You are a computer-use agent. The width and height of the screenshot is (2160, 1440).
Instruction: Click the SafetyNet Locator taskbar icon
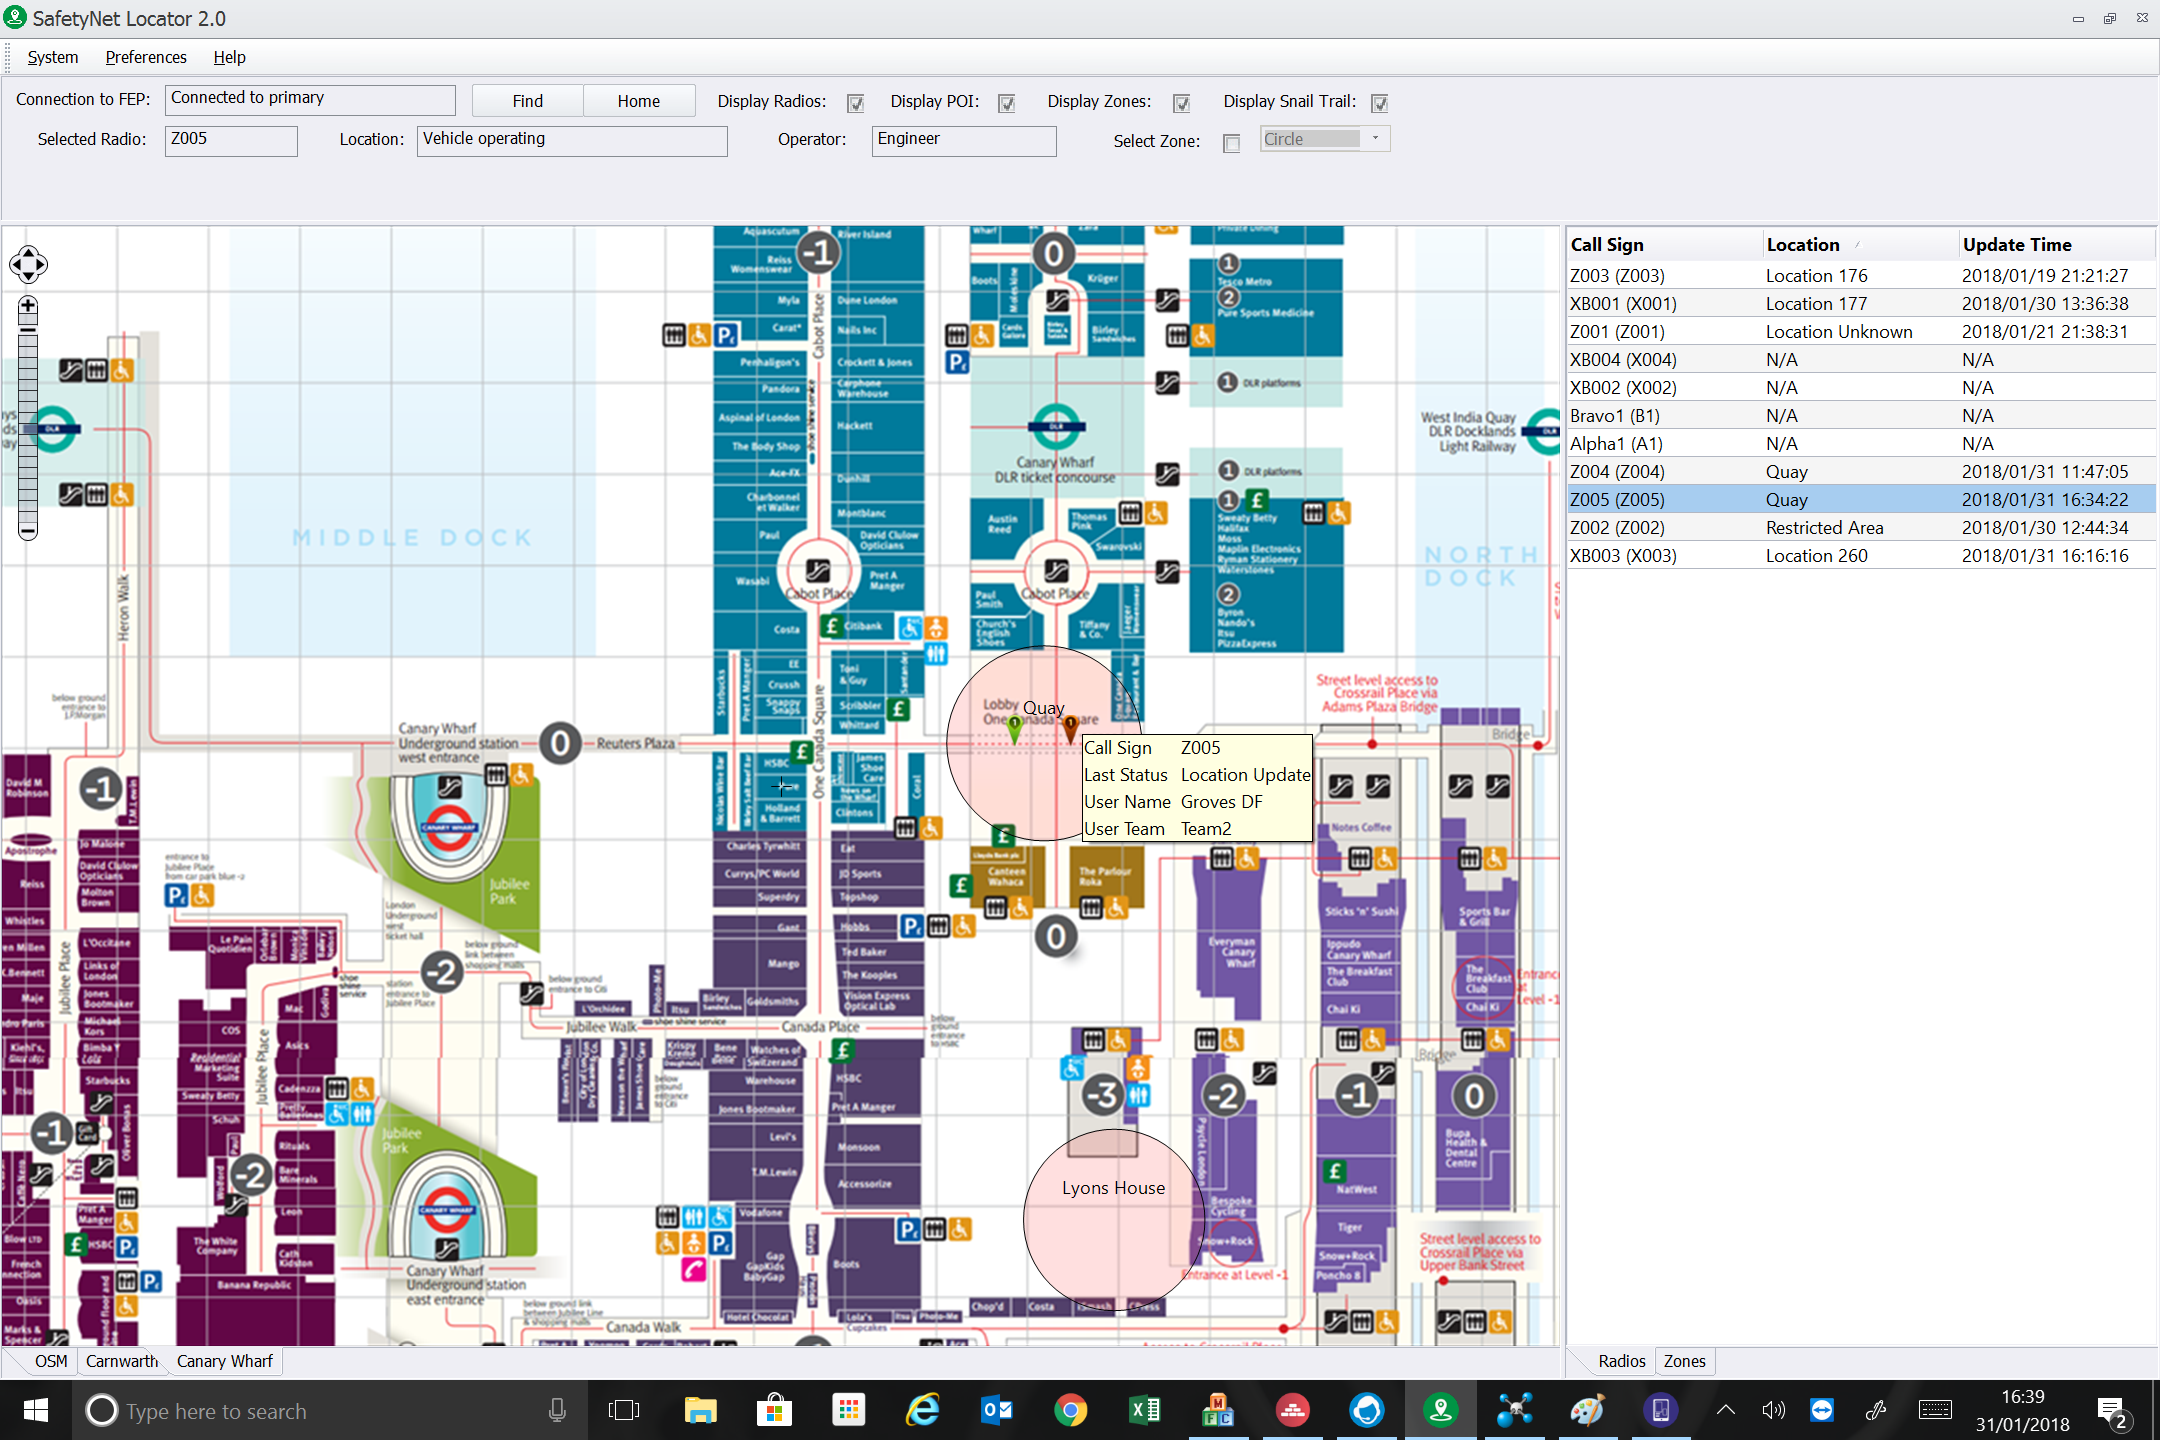pos(1441,1411)
